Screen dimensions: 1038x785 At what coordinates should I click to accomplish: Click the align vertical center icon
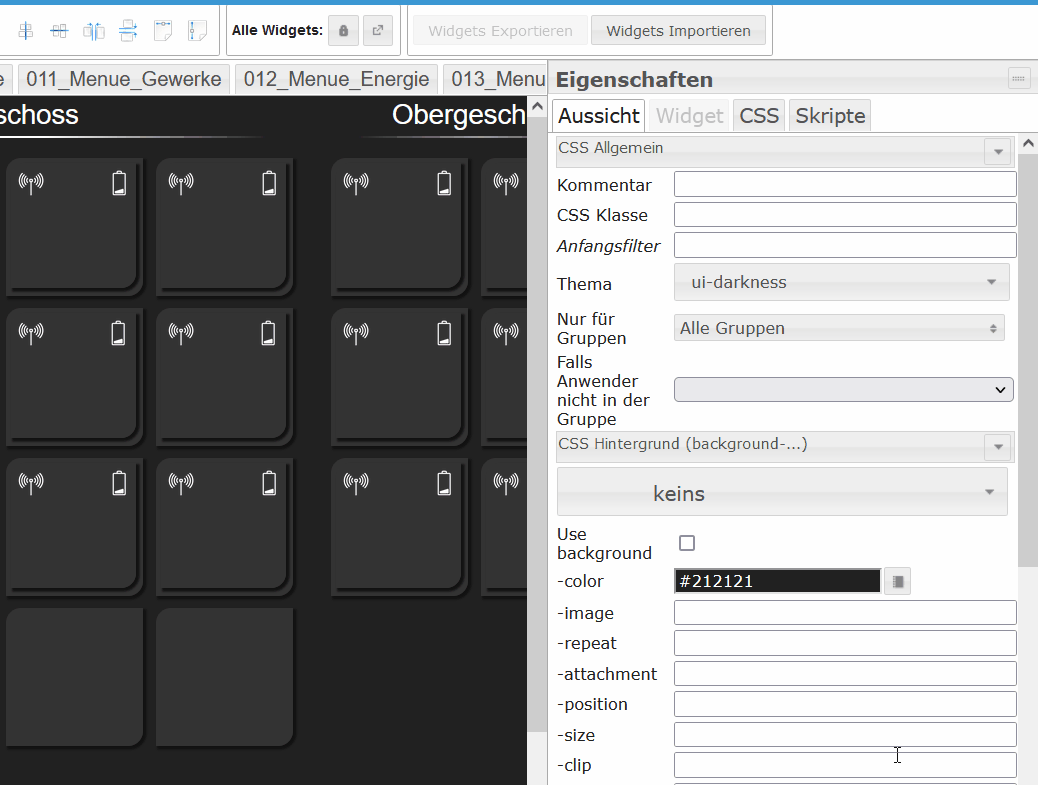(x=59, y=31)
